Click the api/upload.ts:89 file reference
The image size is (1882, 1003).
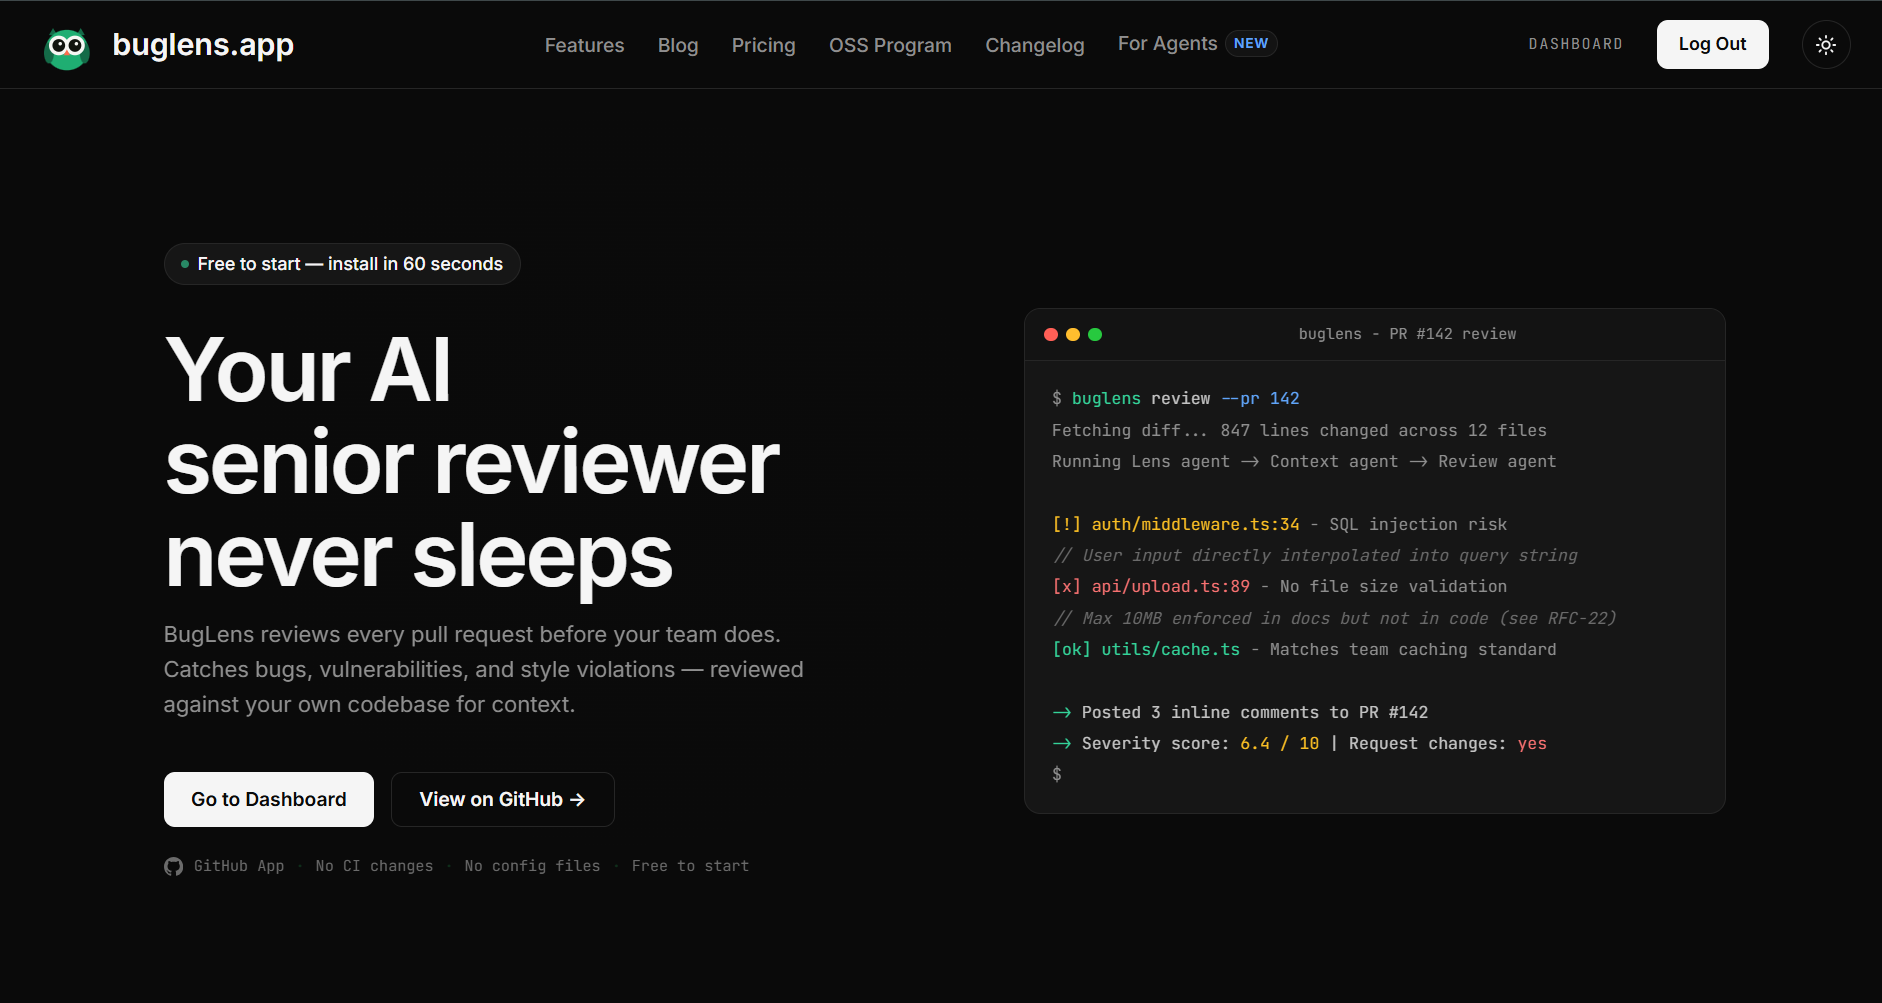pos(1171,587)
